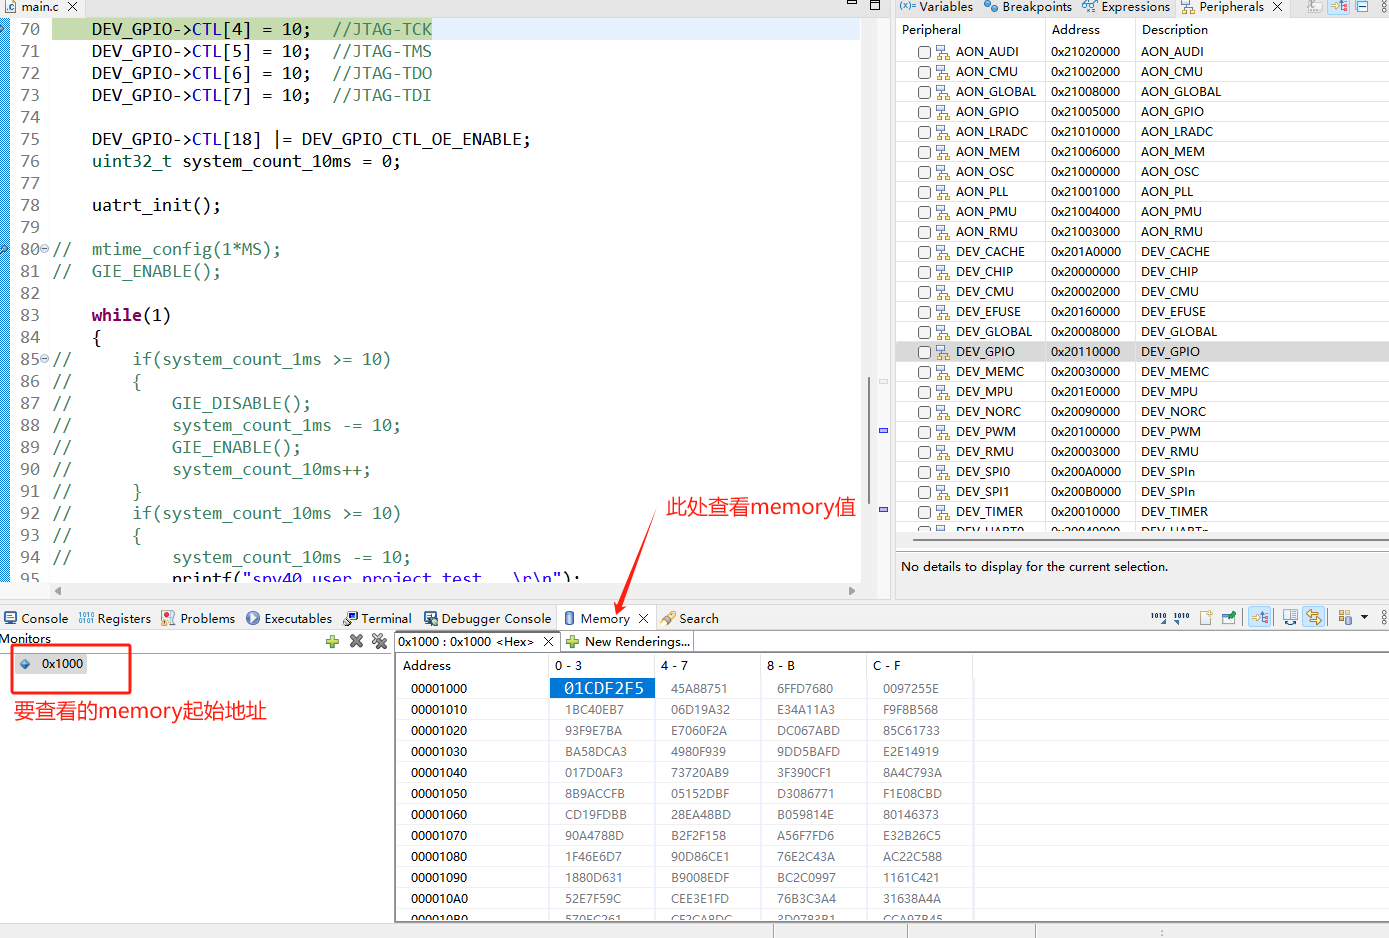This screenshot has width=1389, height=938.
Task: Remove the selected memory monitor
Action: pos(356,641)
